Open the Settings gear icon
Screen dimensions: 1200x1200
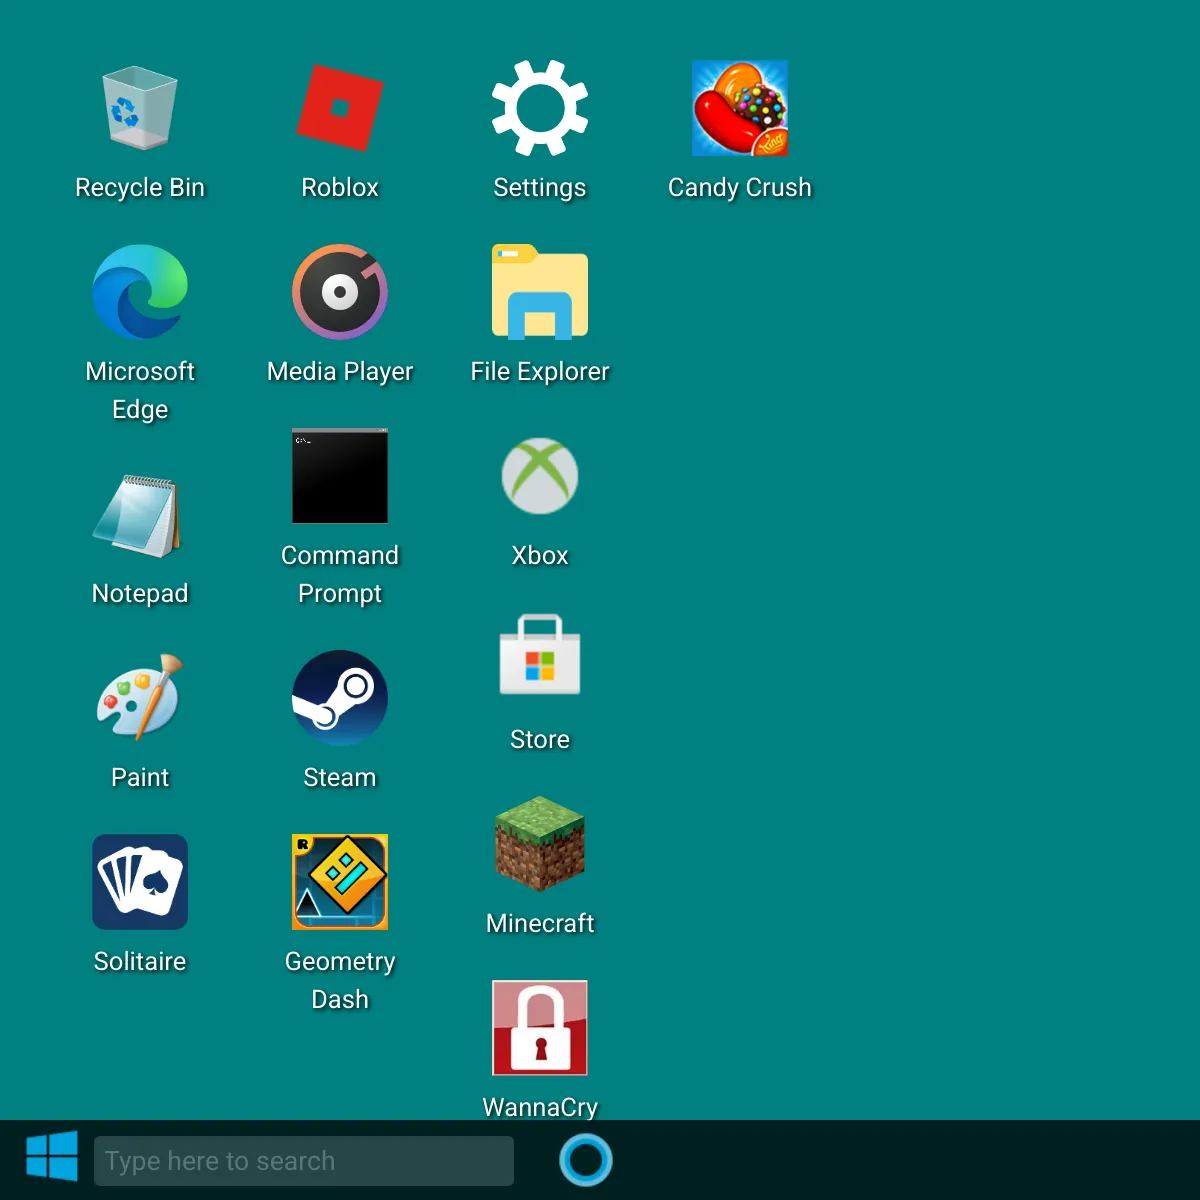point(540,108)
